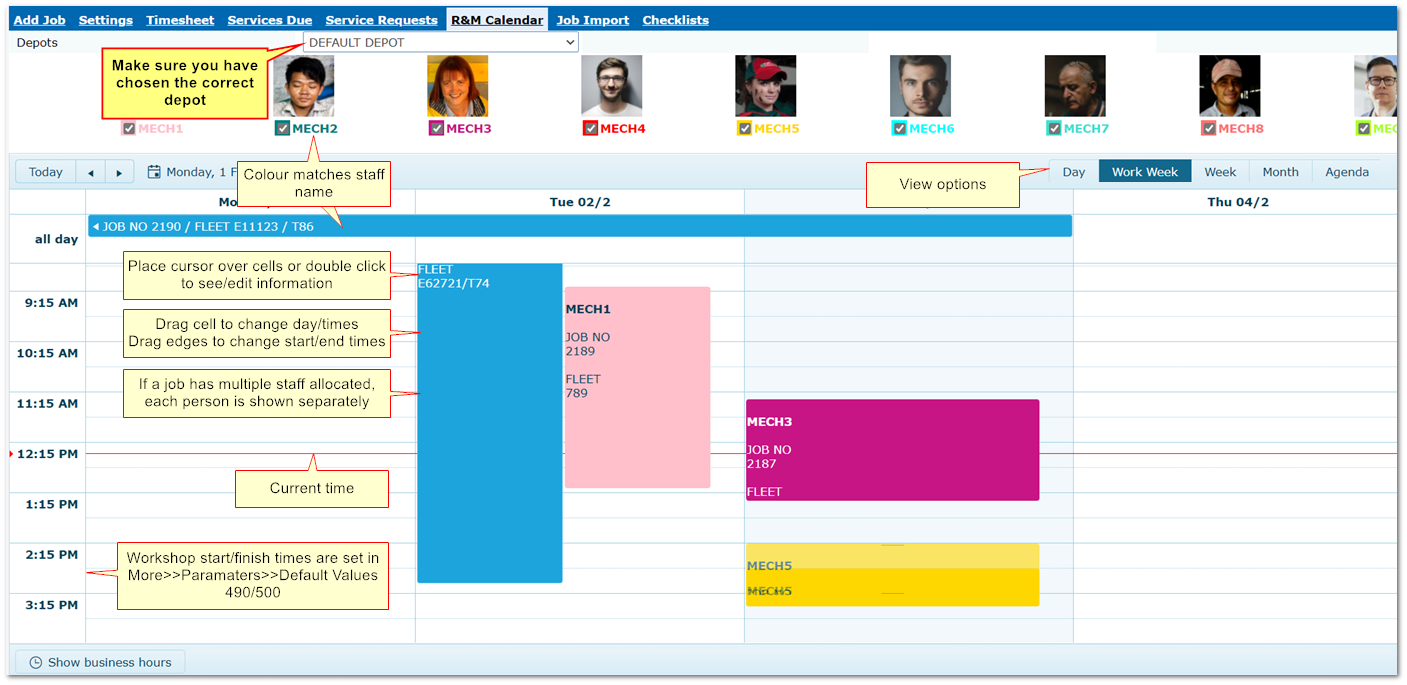Switch to Month view
1407x685 pixels.
[1280, 172]
